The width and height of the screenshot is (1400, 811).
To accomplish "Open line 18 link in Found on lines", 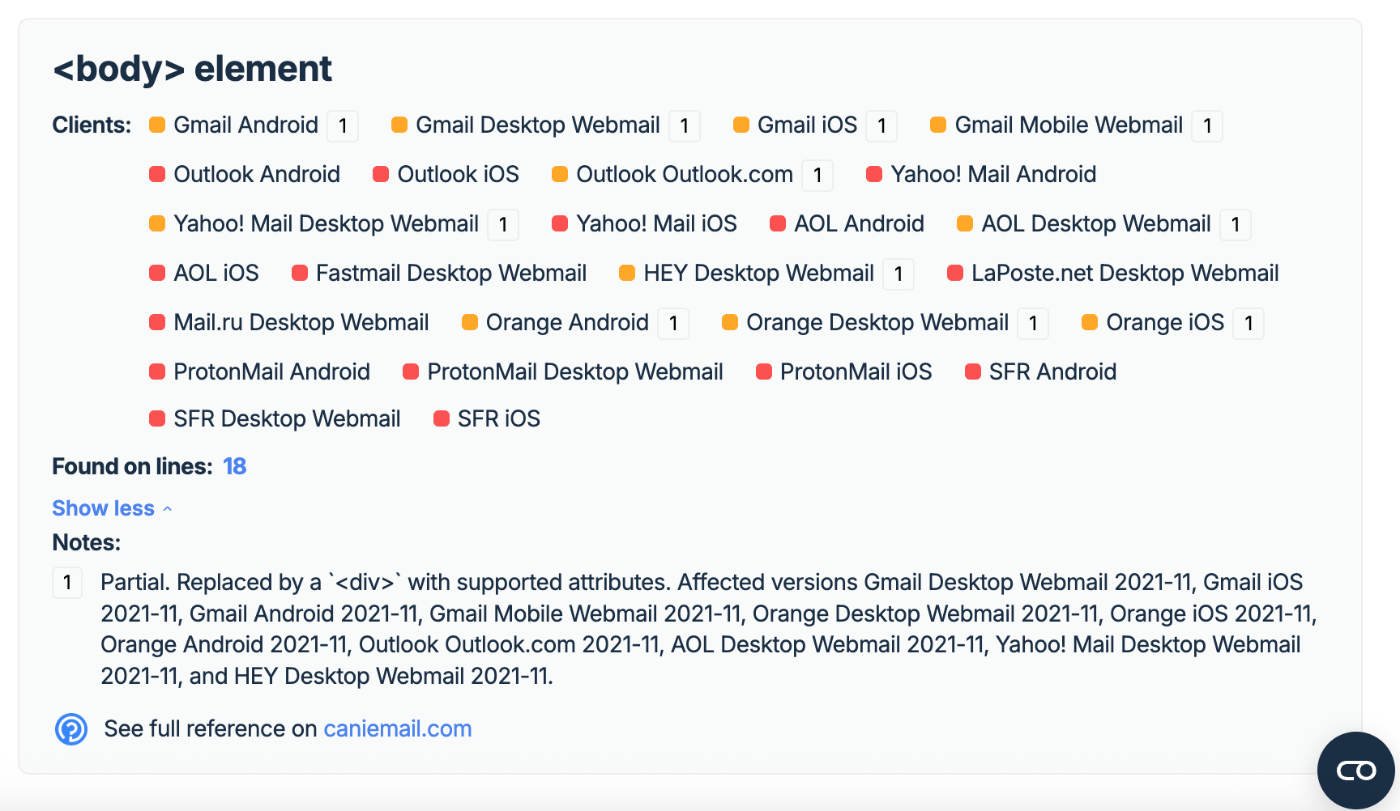I will (x=235, y=466).
